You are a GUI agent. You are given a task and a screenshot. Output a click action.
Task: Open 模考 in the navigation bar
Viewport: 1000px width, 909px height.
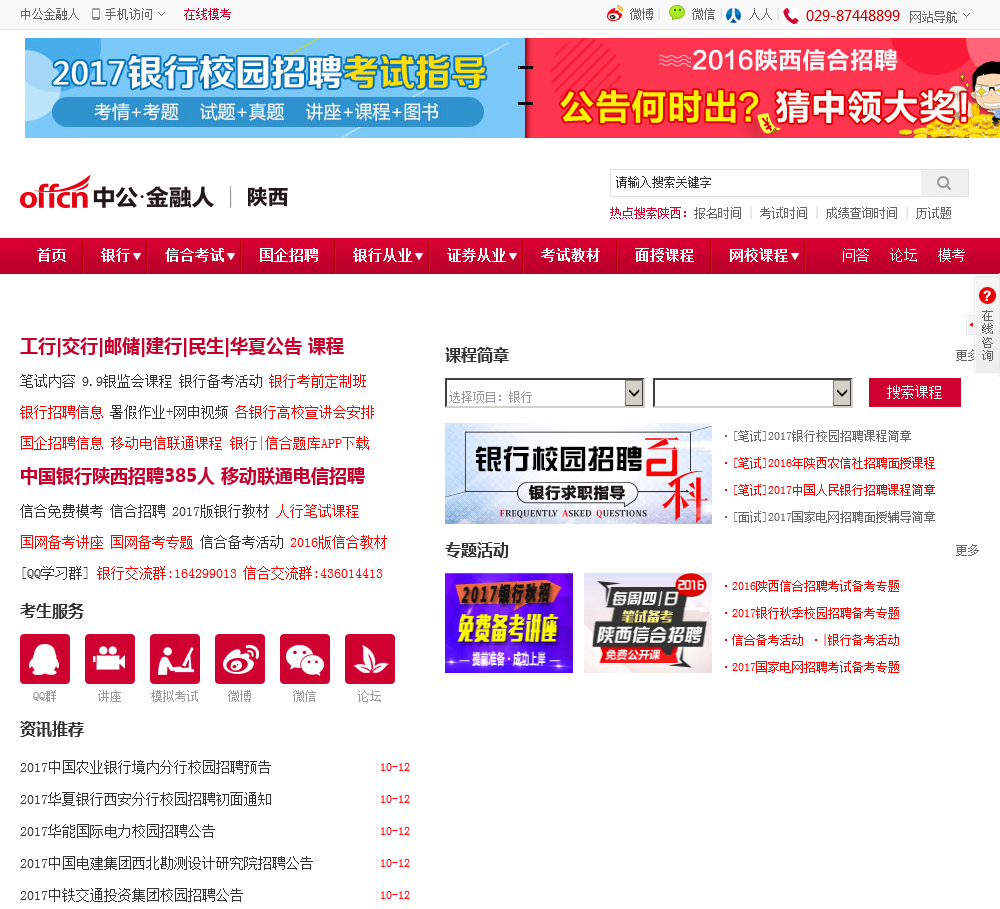point(952,256)
